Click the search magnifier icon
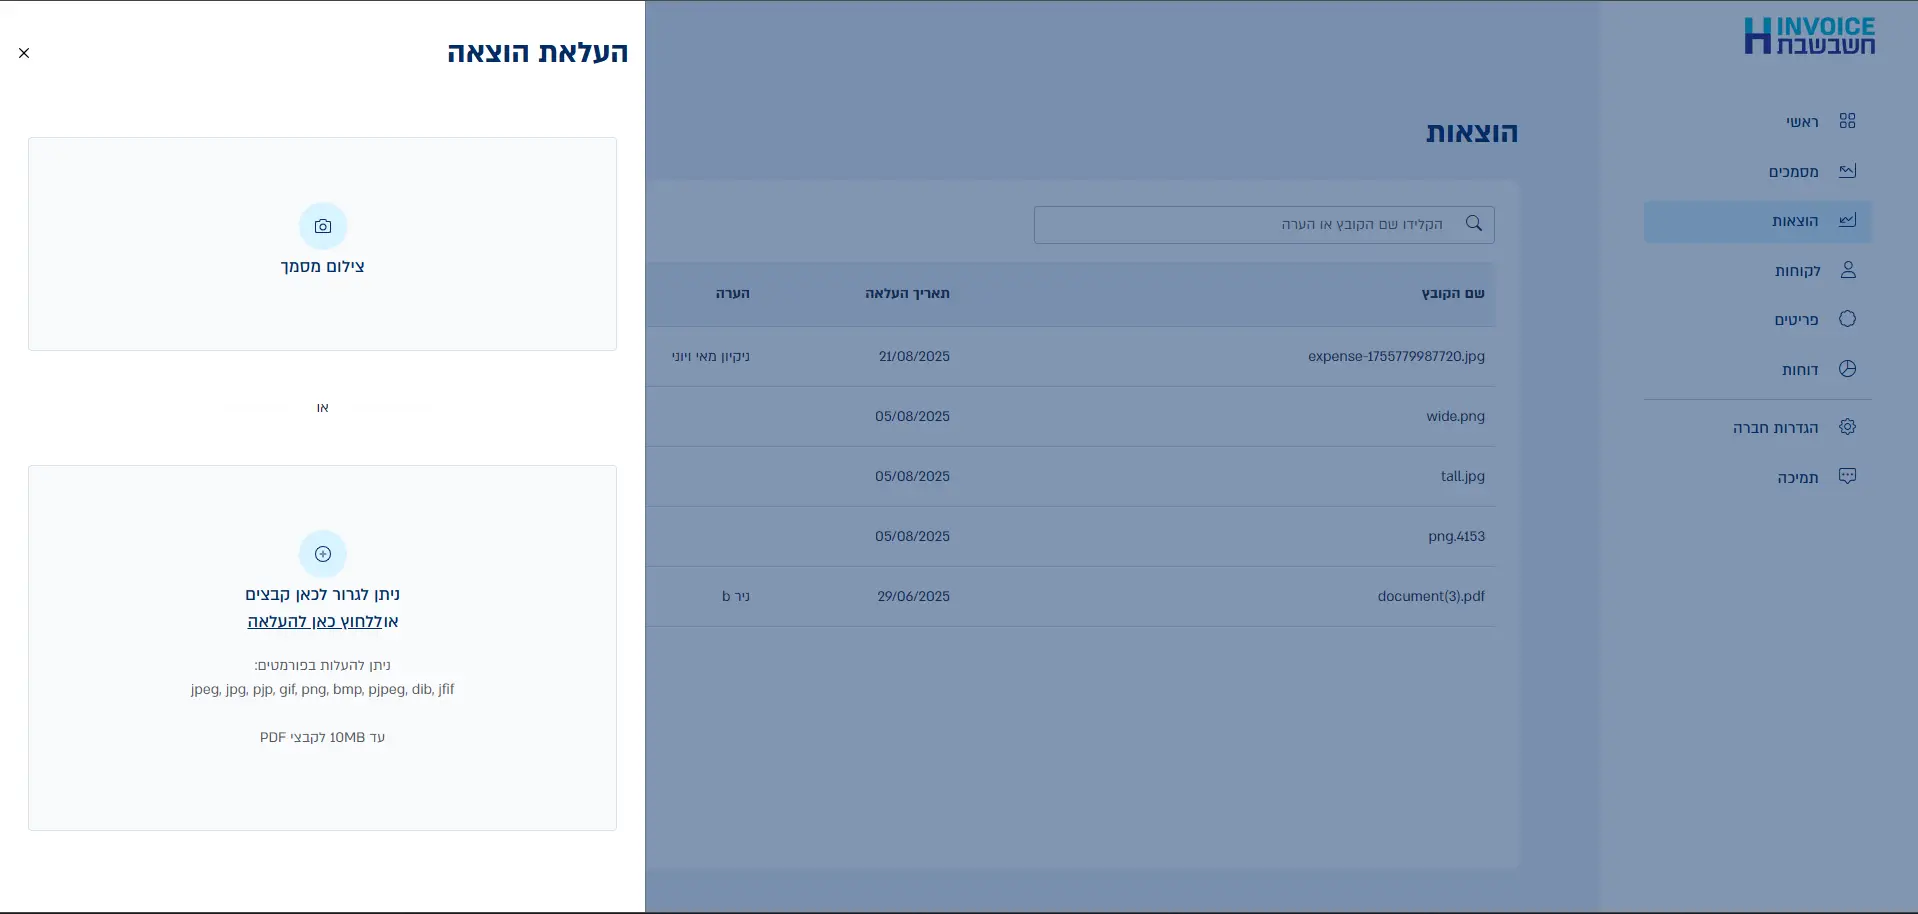The height and width of the screenshot is (914, 1918). (x=1473, y=224)
